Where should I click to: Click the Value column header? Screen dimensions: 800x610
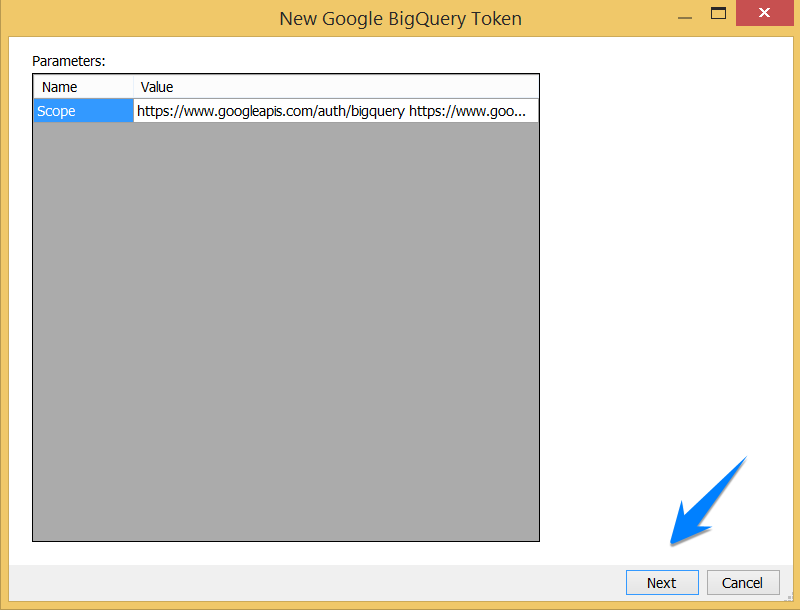[x=336, y=87]
